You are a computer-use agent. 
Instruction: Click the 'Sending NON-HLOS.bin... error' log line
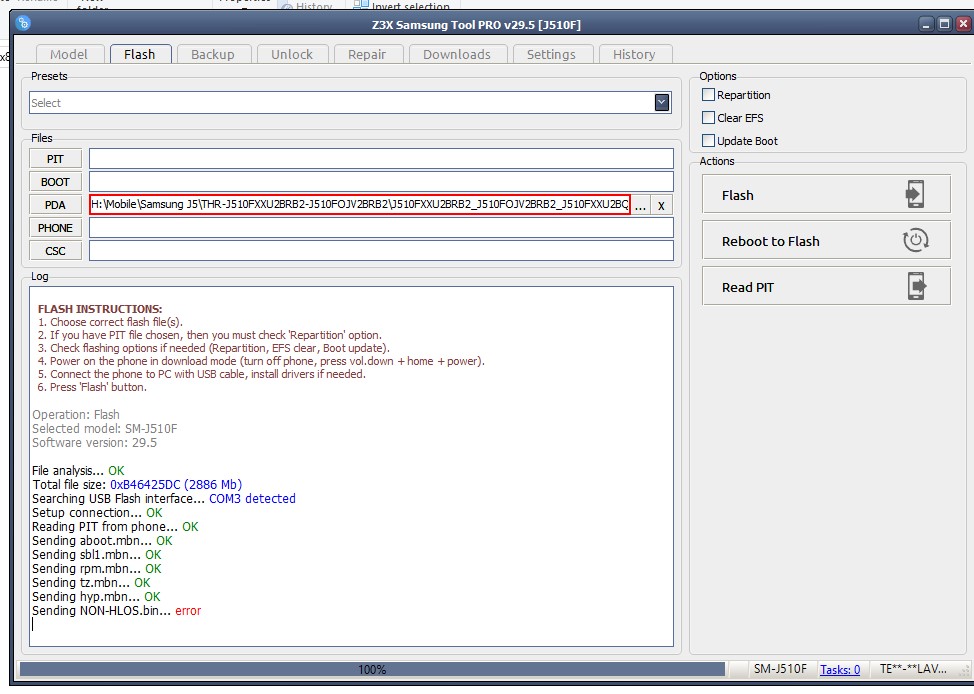pyautogui.click(x=117, y=611)
